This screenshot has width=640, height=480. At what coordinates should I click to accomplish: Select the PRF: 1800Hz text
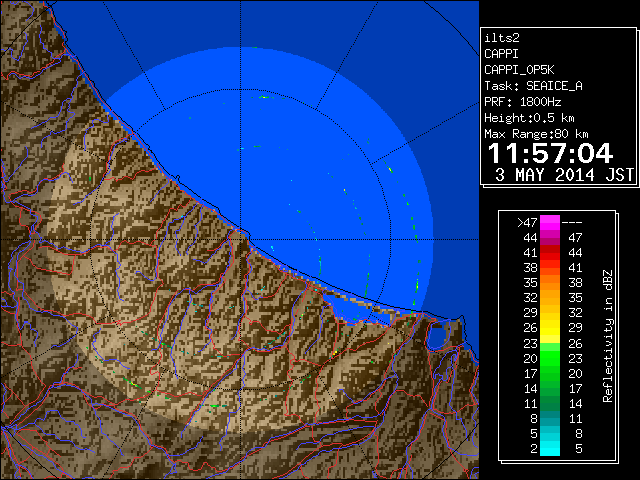click(x=522, y=102)
